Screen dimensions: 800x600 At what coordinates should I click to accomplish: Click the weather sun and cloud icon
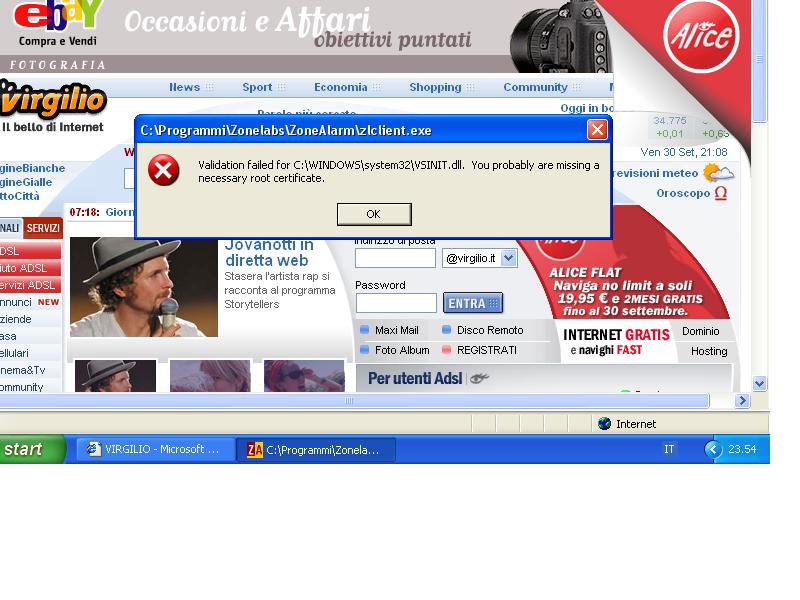click(x=718, y=173)
